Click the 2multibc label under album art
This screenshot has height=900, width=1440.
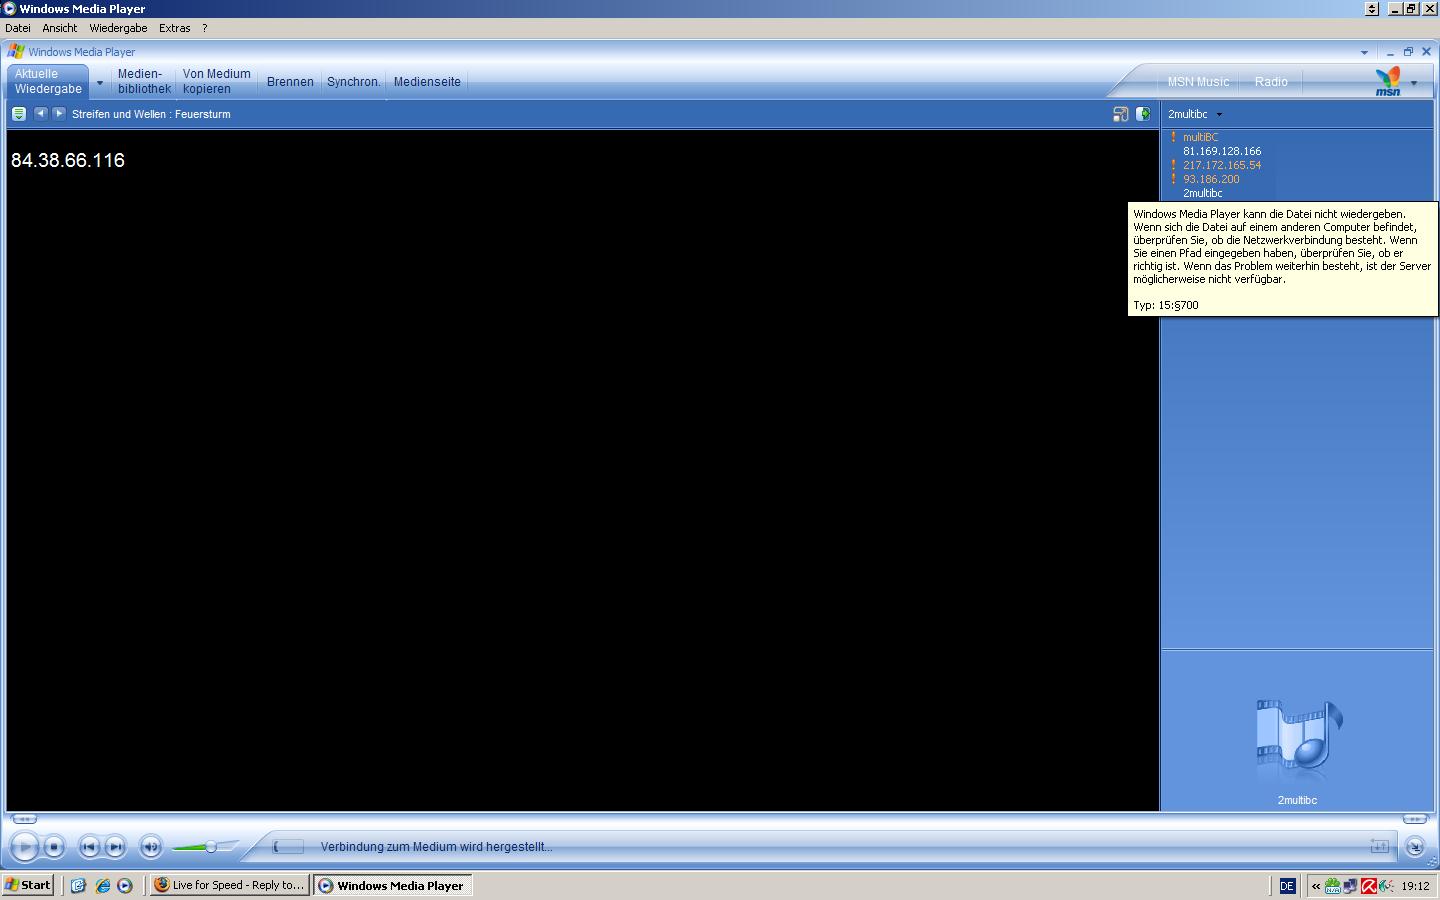coord(1297,800)
